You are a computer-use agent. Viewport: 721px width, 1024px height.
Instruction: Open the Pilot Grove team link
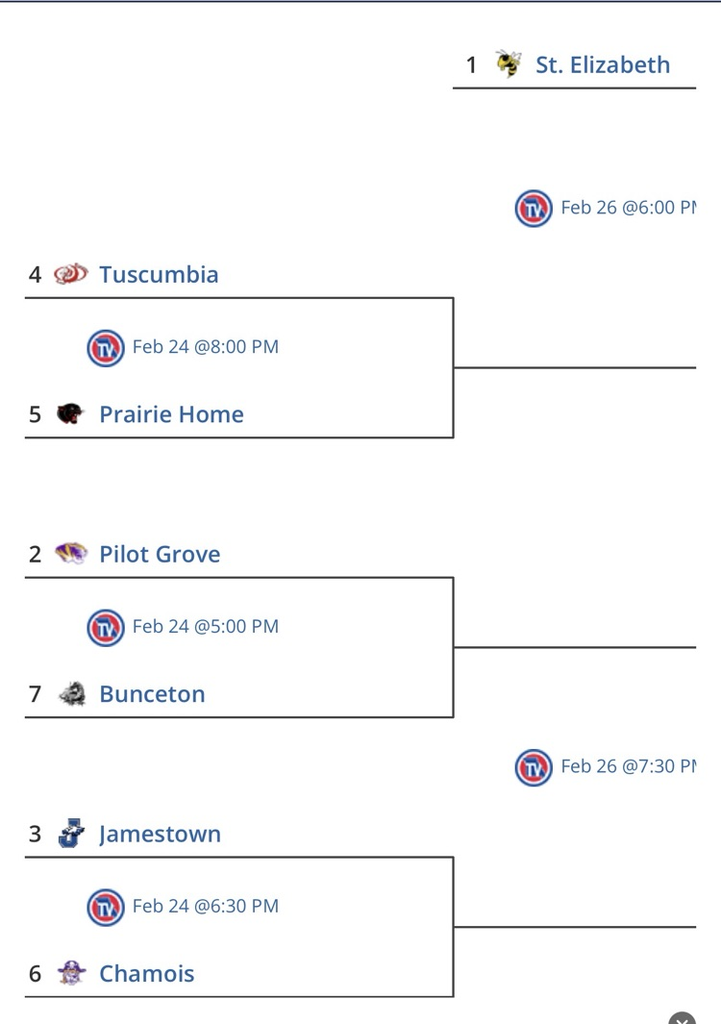tap(162, 554)
